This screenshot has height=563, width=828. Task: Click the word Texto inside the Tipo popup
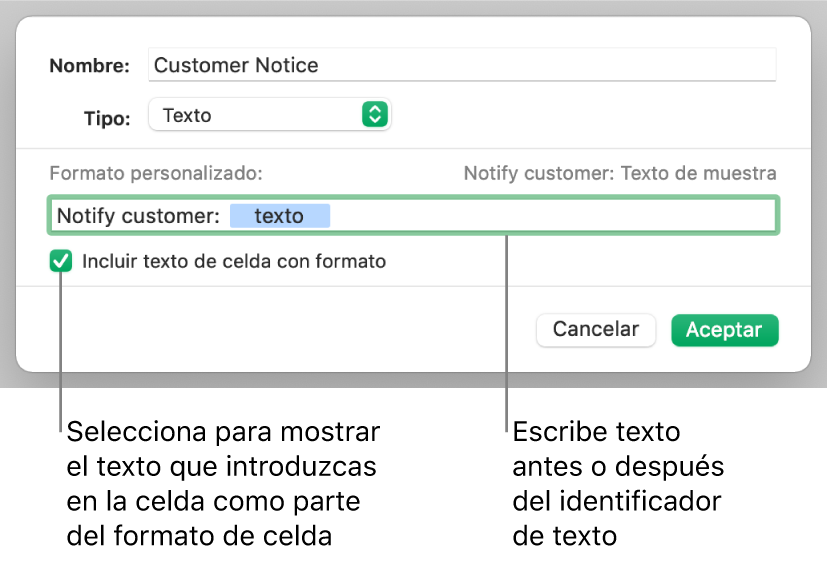187,115
